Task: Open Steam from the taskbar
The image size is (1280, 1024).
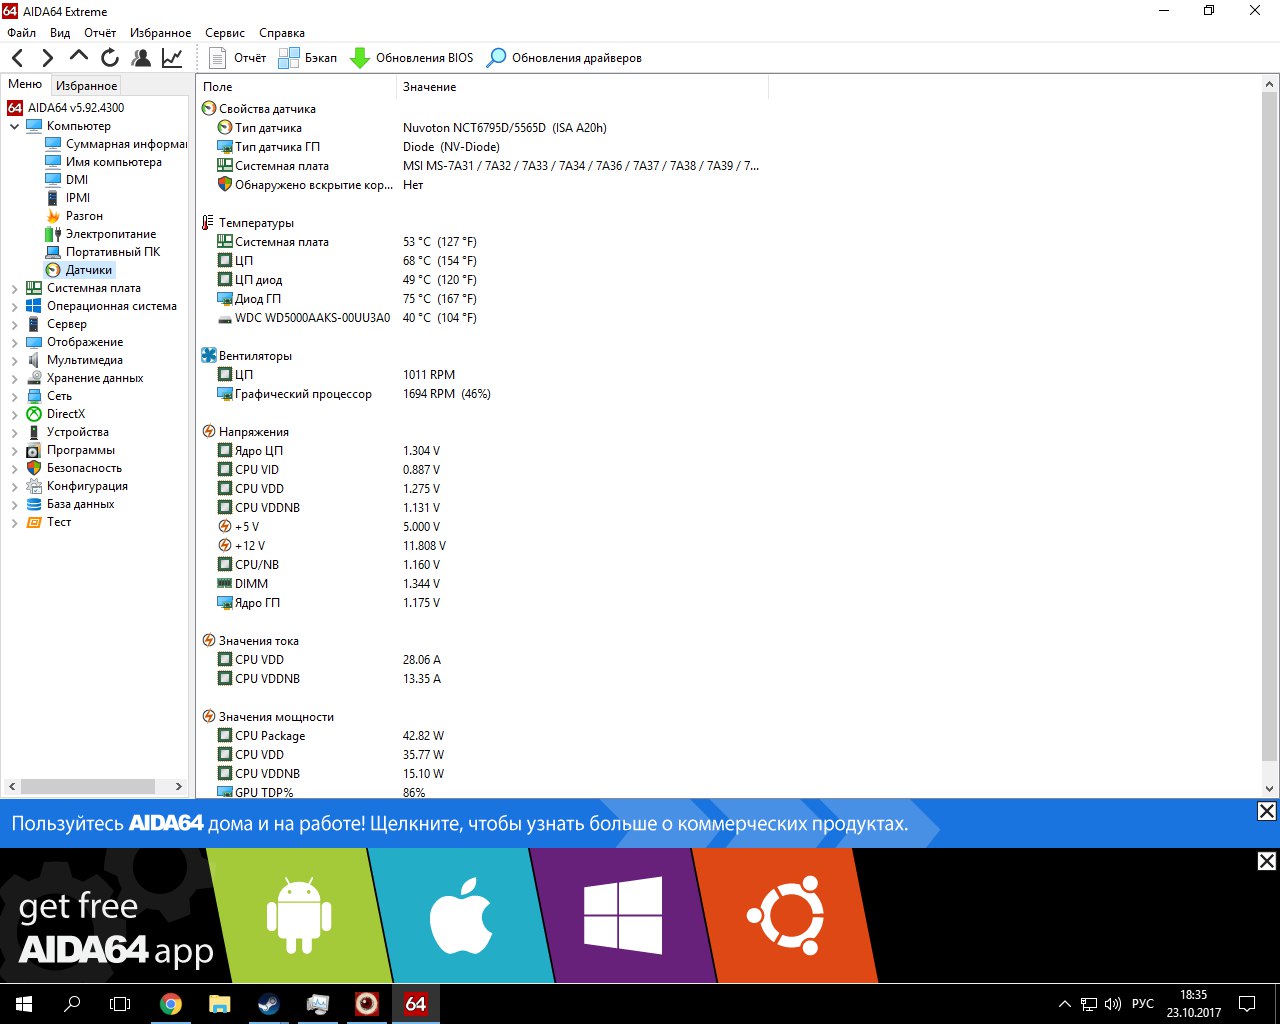Action: click(268, 1003)
